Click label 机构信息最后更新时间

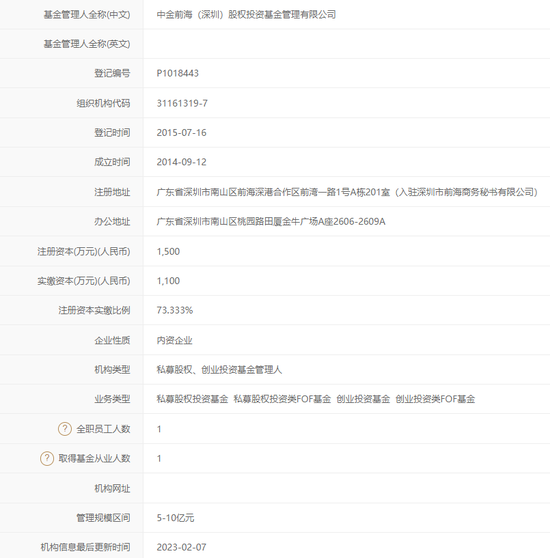85,547
